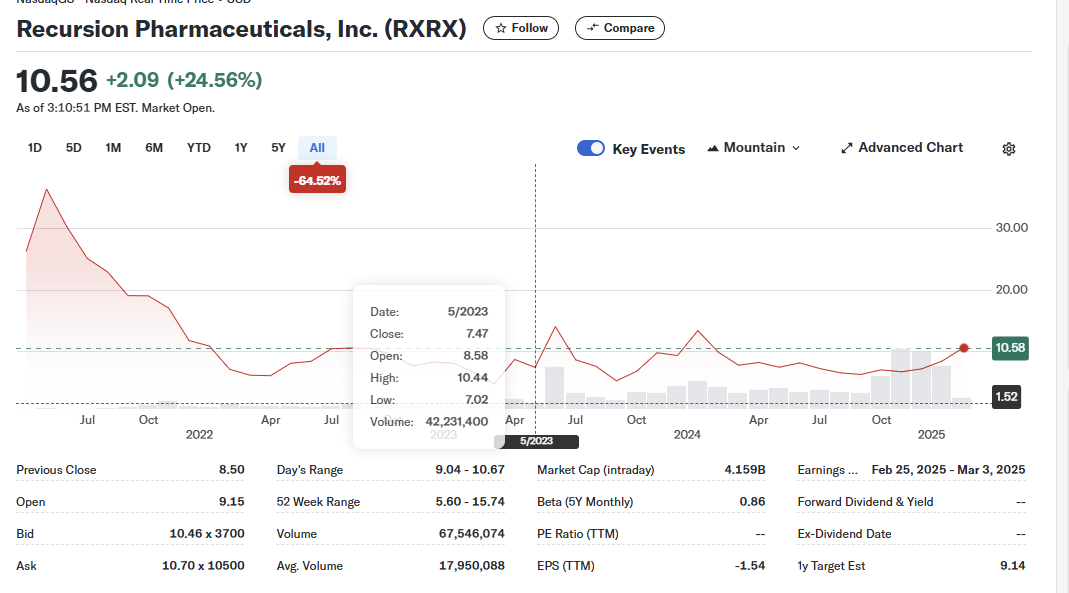This screenshot has width=1069, height=593.
Task: Switch chart to 6M range
Action: click(x=154, y=148)
